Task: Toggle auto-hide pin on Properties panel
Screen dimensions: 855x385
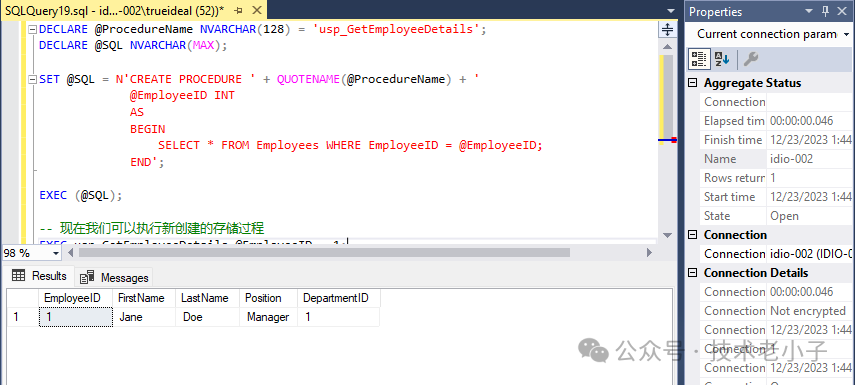Action: pyautogui.click(x=826, y=11)
